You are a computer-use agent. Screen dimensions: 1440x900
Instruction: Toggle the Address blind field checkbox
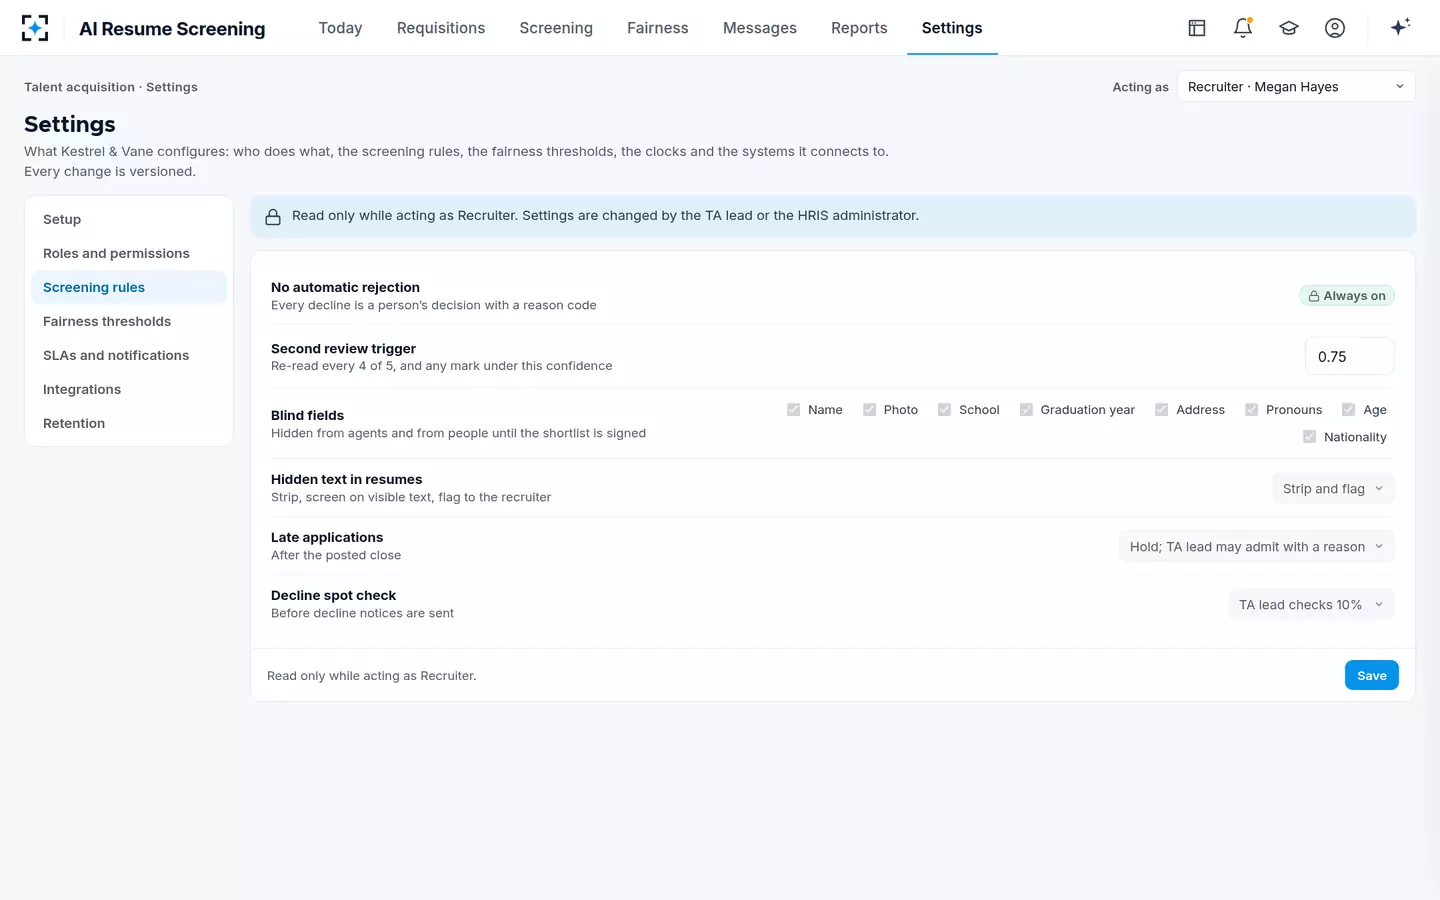1162,410
